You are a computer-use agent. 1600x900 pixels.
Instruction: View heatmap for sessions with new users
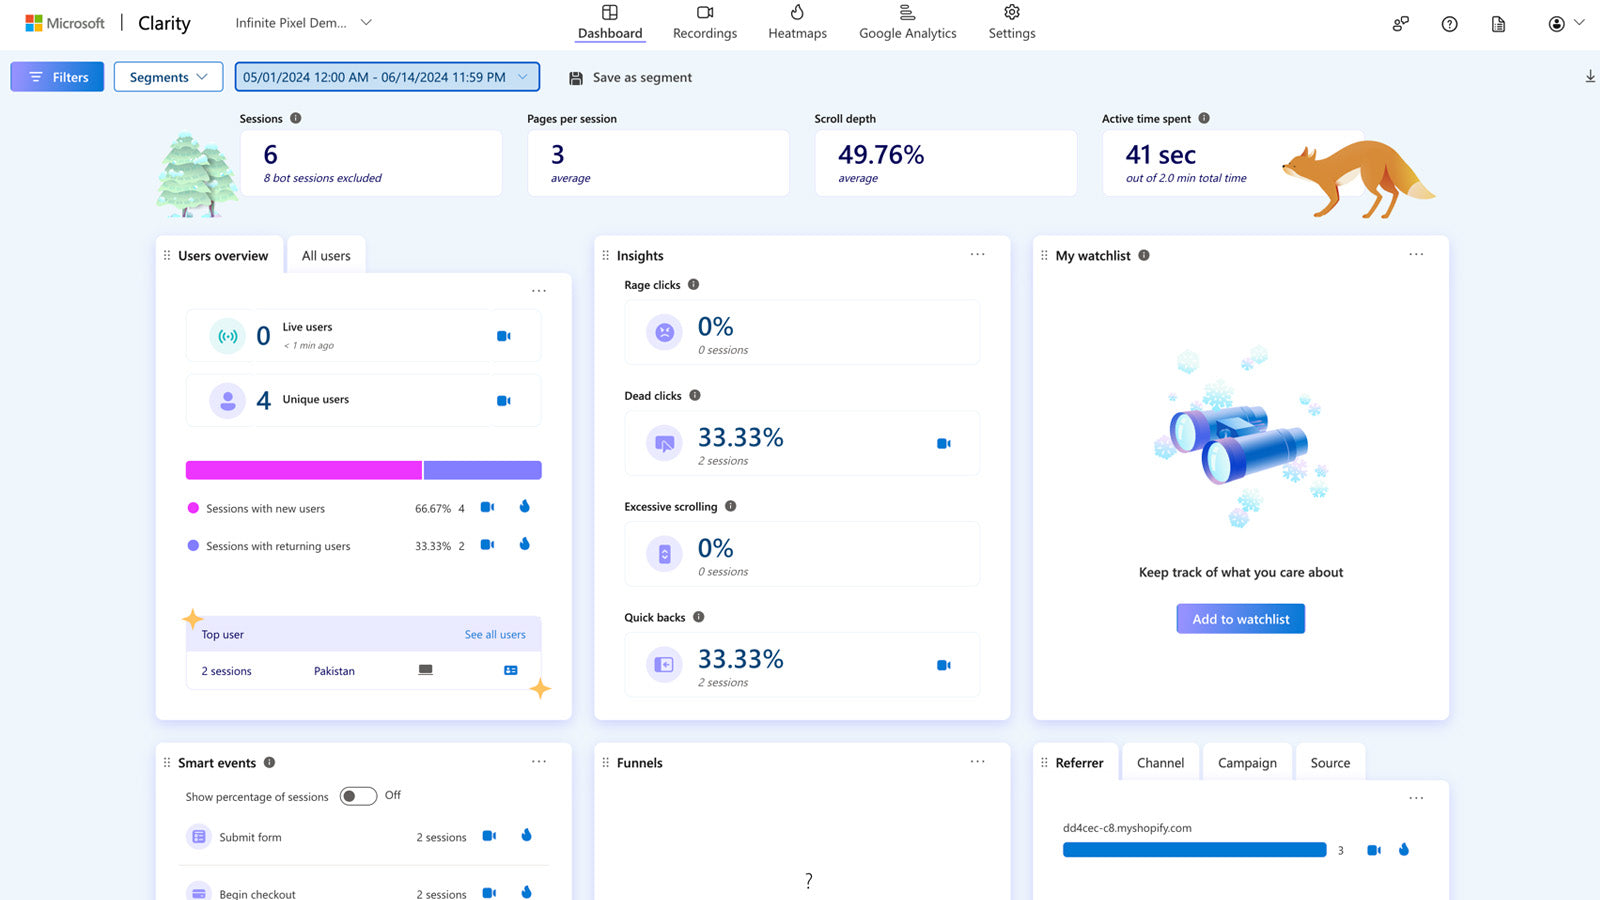(524, 507)
